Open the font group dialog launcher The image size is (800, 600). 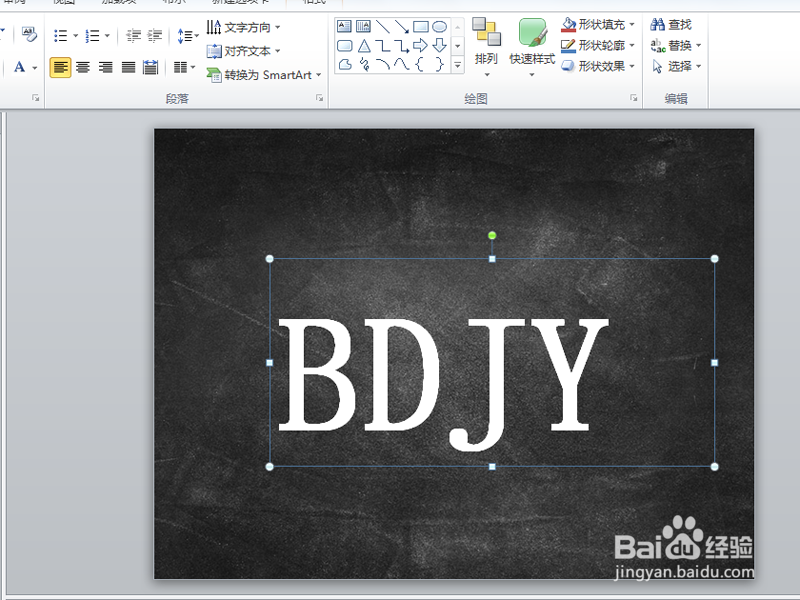[36, 97]
